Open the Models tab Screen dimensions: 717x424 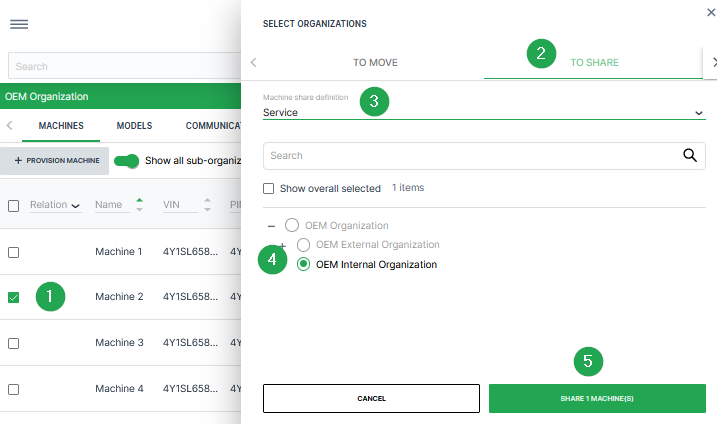pos(134,126)
